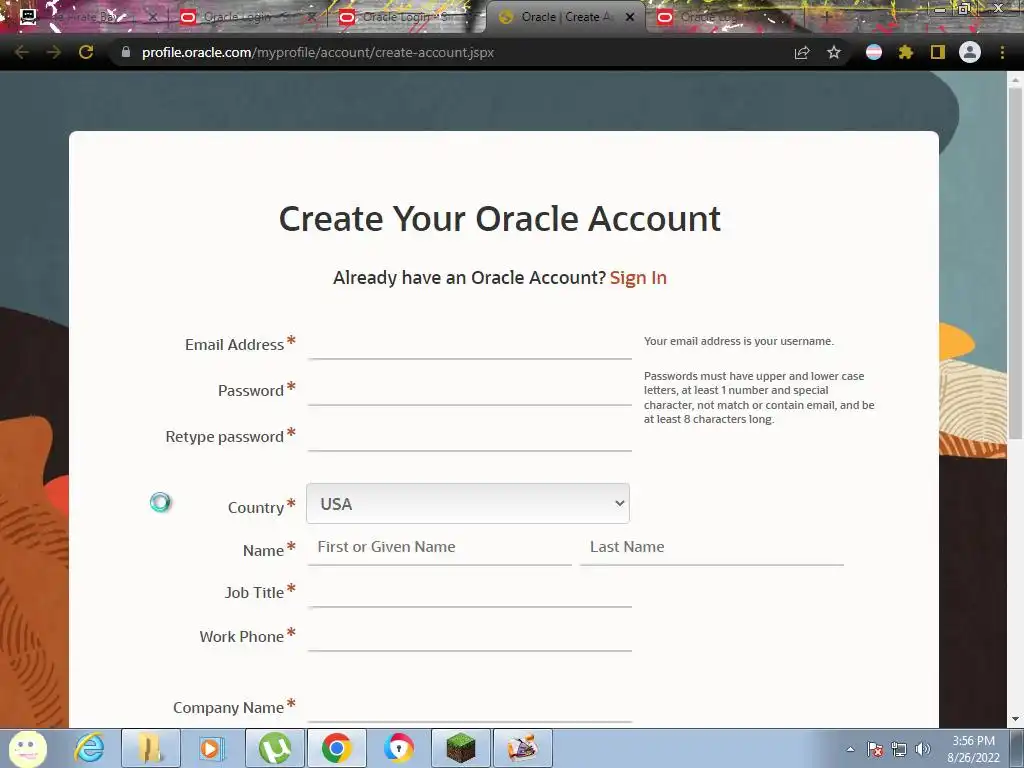Viewport: 1024px width, 768px height.
Task: Open the browser side panel icon
Action: 938,52
